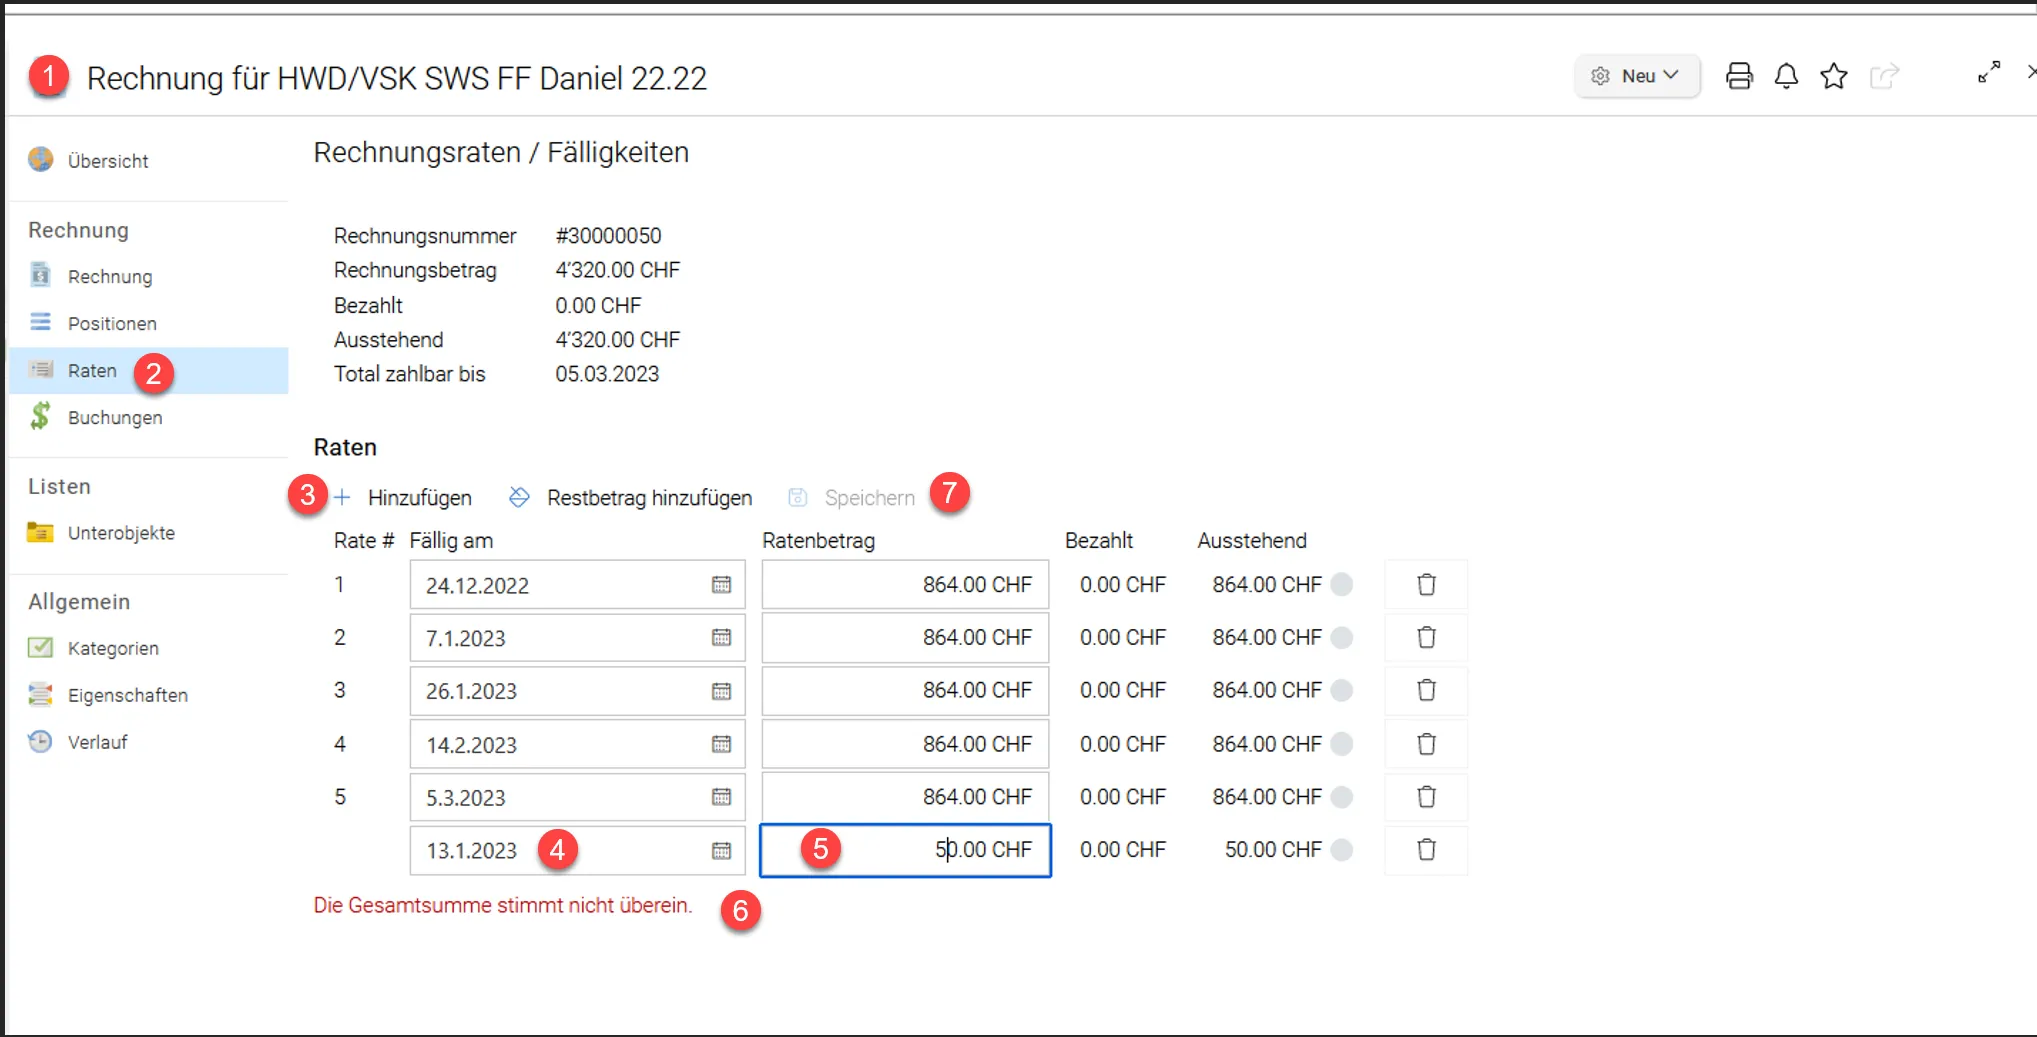This screenshot has width=2037, height=1037.
Task: Open the Neu status dropdown
Action: coord(1637,76)
